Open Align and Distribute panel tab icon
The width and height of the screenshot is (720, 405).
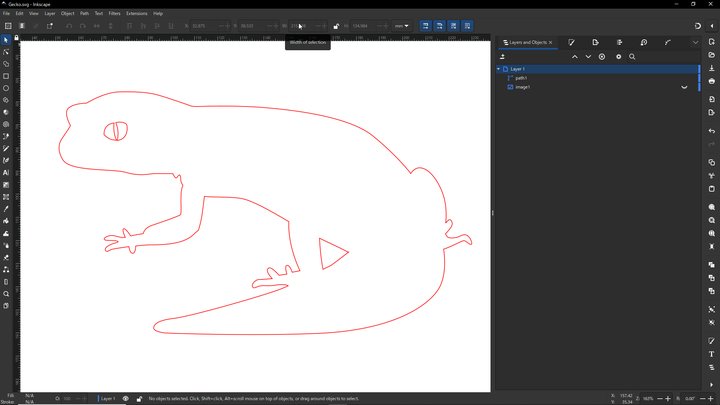(619, 42)
